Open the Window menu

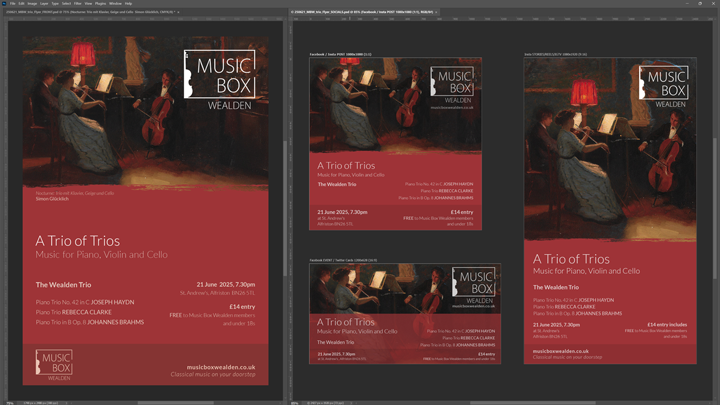coord(115,3)
